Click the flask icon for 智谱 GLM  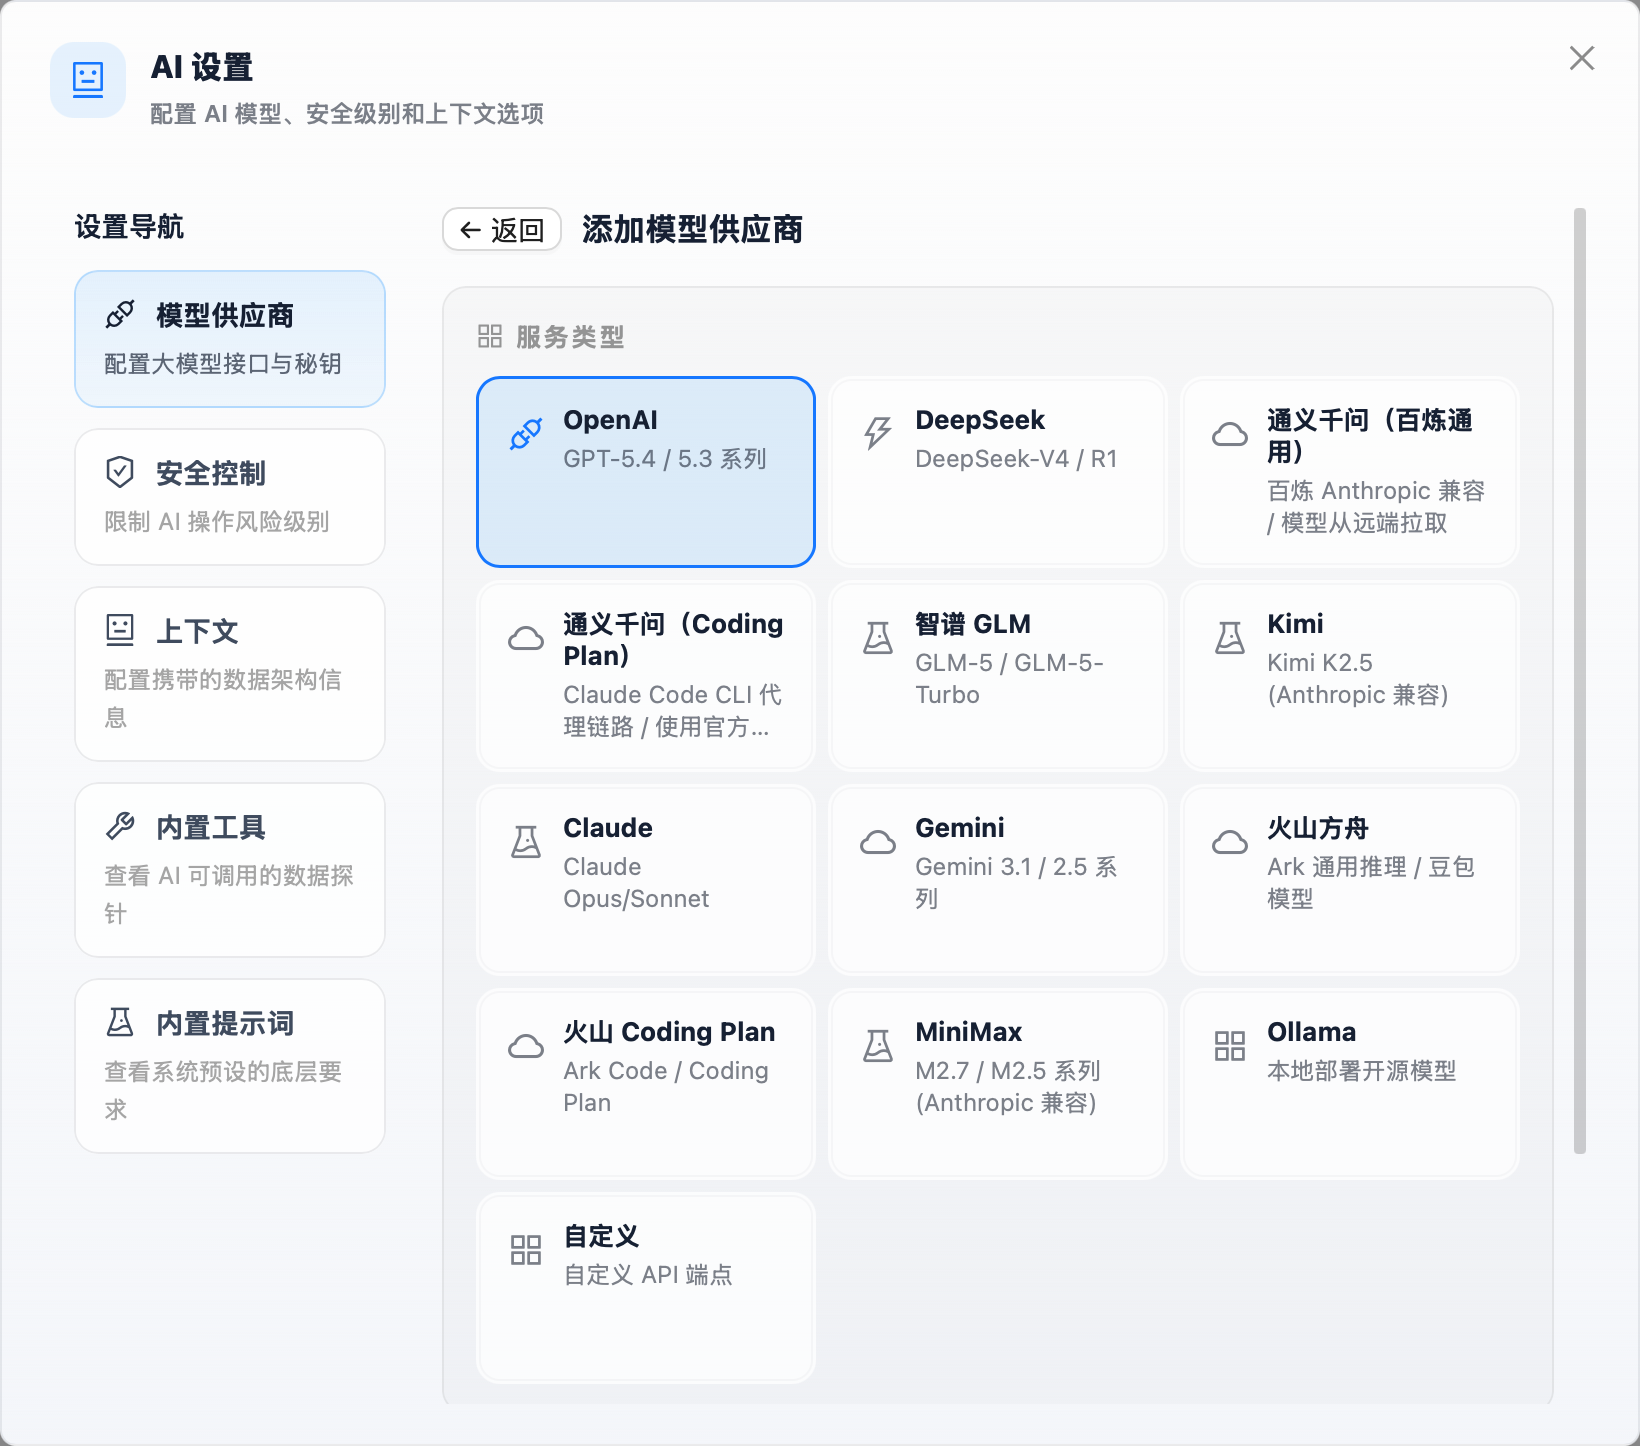pyautogui.click(x=878, y=638)
